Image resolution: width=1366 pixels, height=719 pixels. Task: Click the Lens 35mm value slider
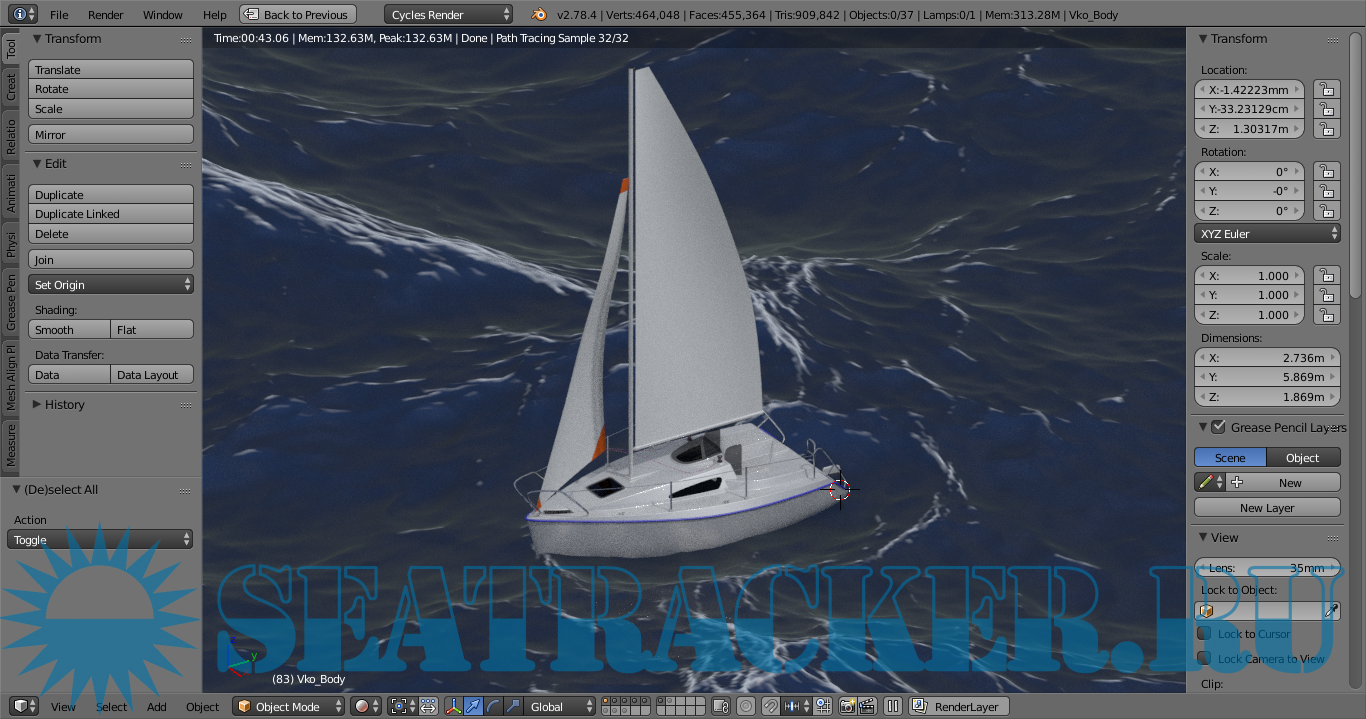coord(1267,568)
